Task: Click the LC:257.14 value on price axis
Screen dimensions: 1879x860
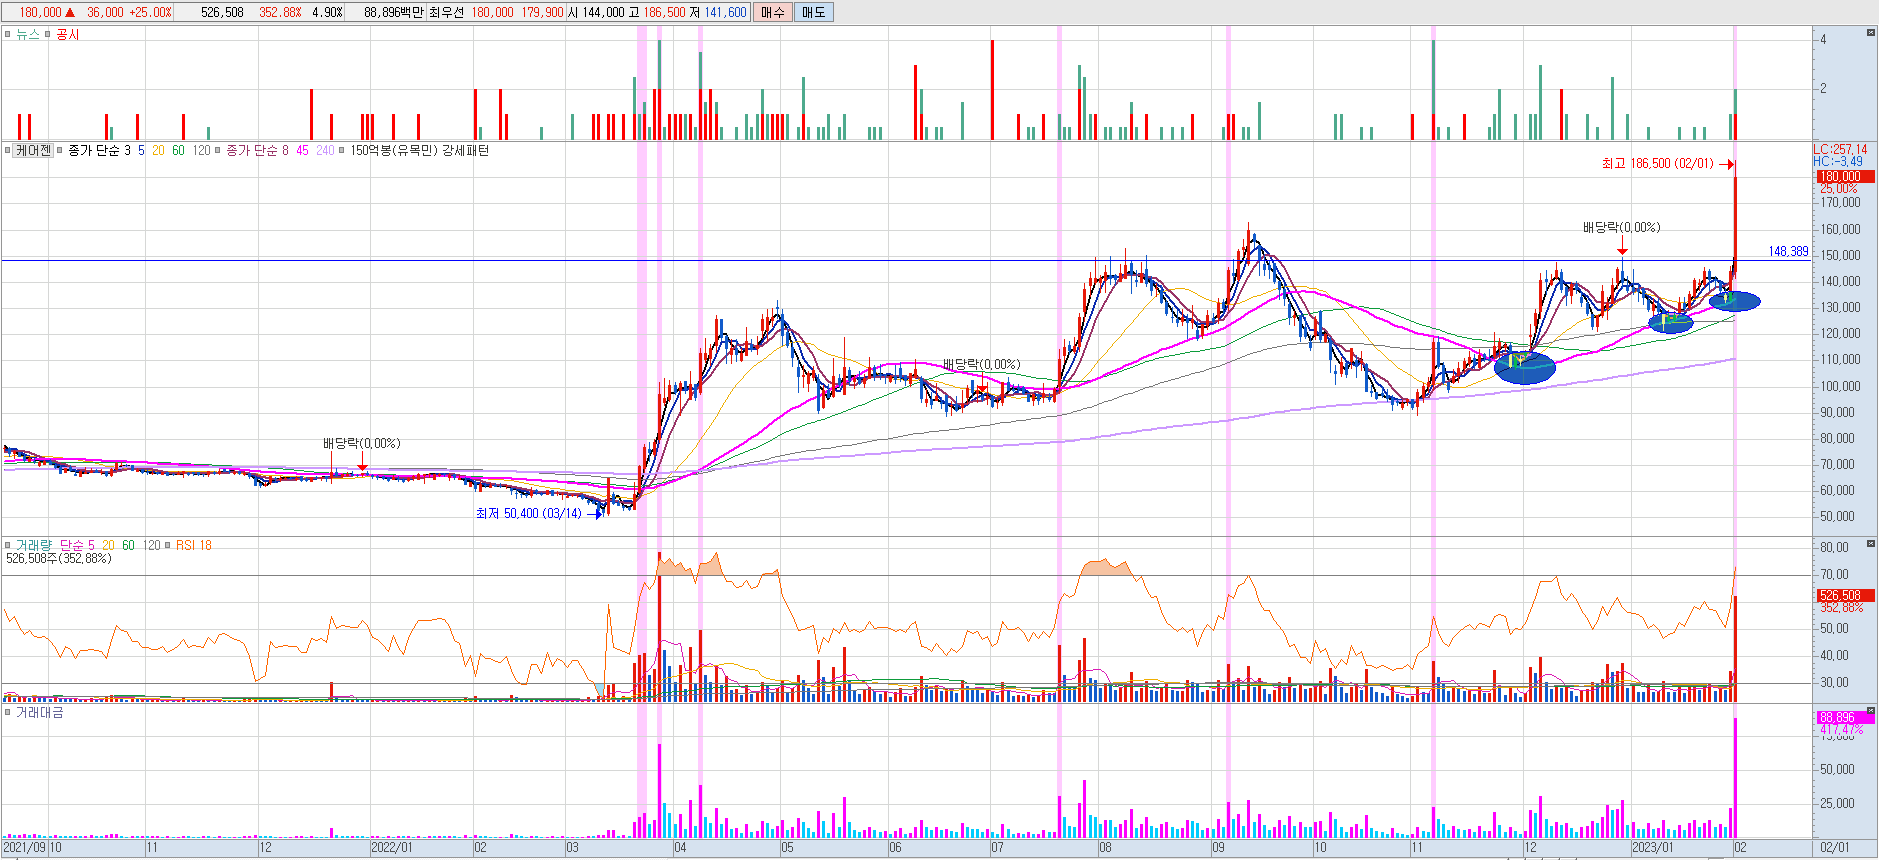Action: (x=1840, y=149)
